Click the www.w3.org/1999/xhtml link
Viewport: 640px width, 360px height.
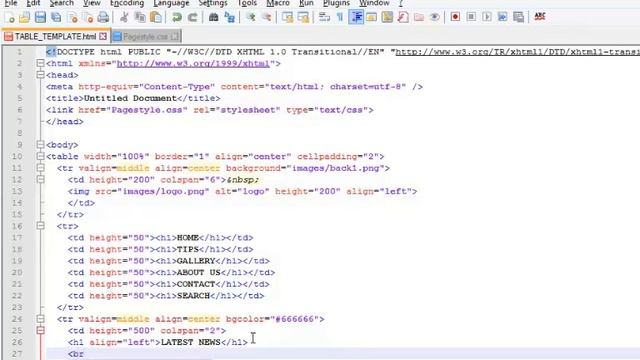pos(193,64)
